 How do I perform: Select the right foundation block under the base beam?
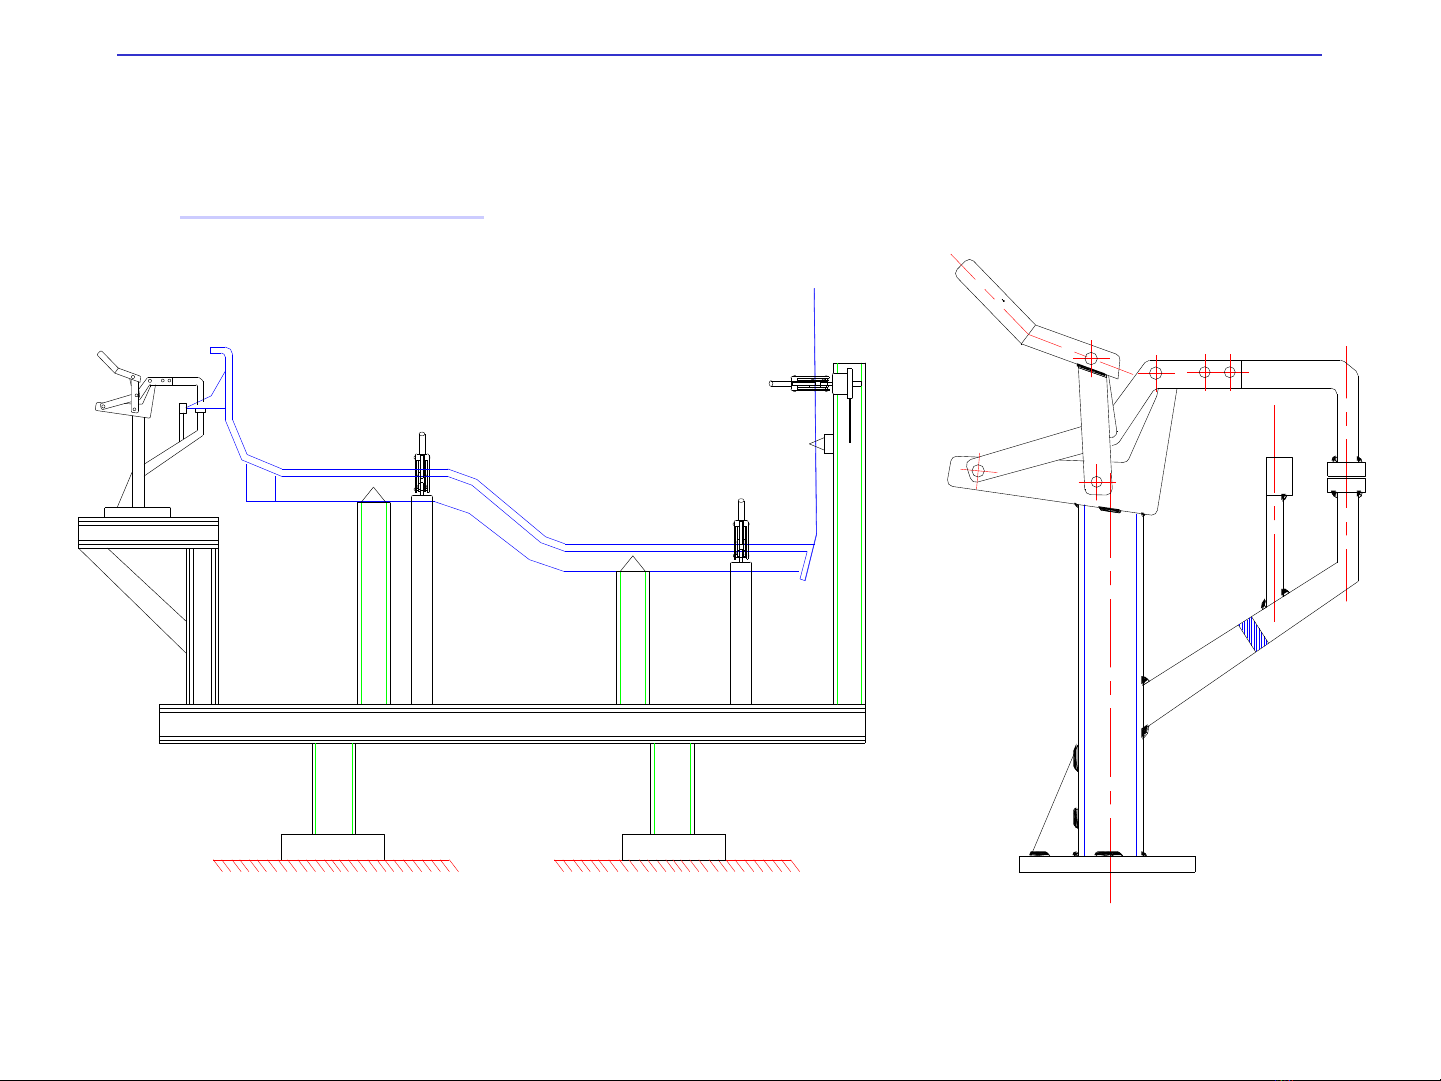click(673, 846)
